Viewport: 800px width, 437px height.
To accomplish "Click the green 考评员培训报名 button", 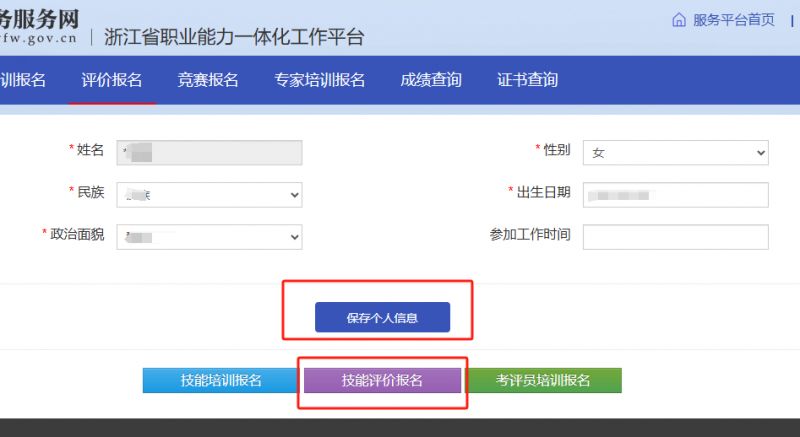I will point(544,380).
